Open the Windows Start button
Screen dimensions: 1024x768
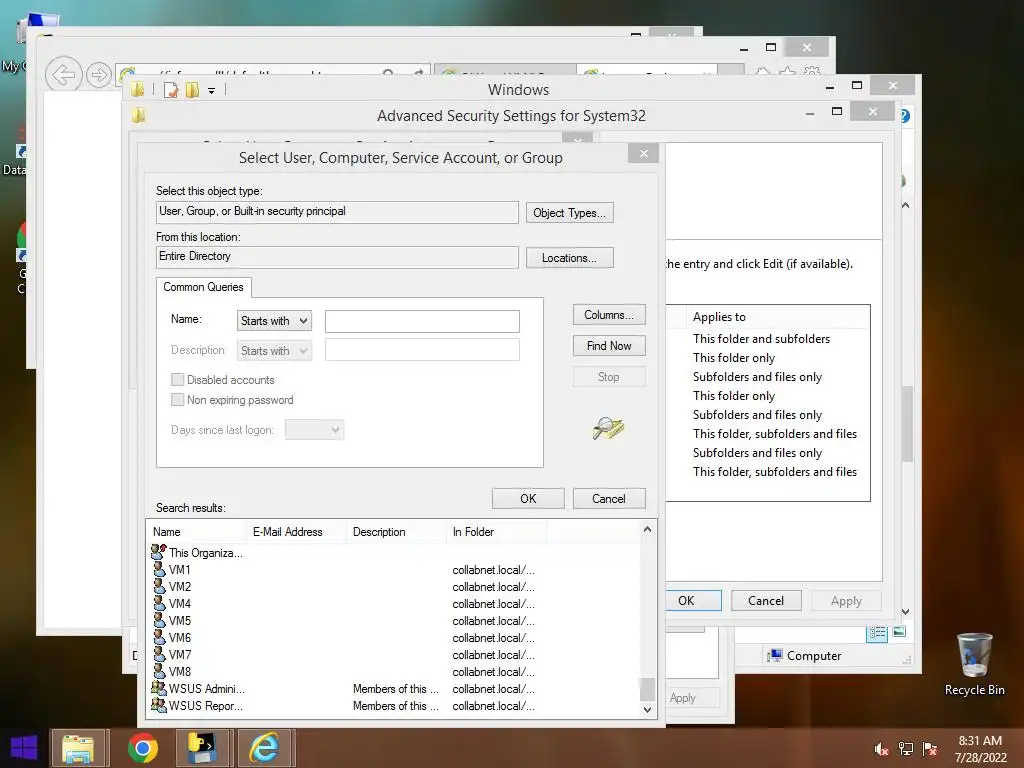click(x=24, y=748)
